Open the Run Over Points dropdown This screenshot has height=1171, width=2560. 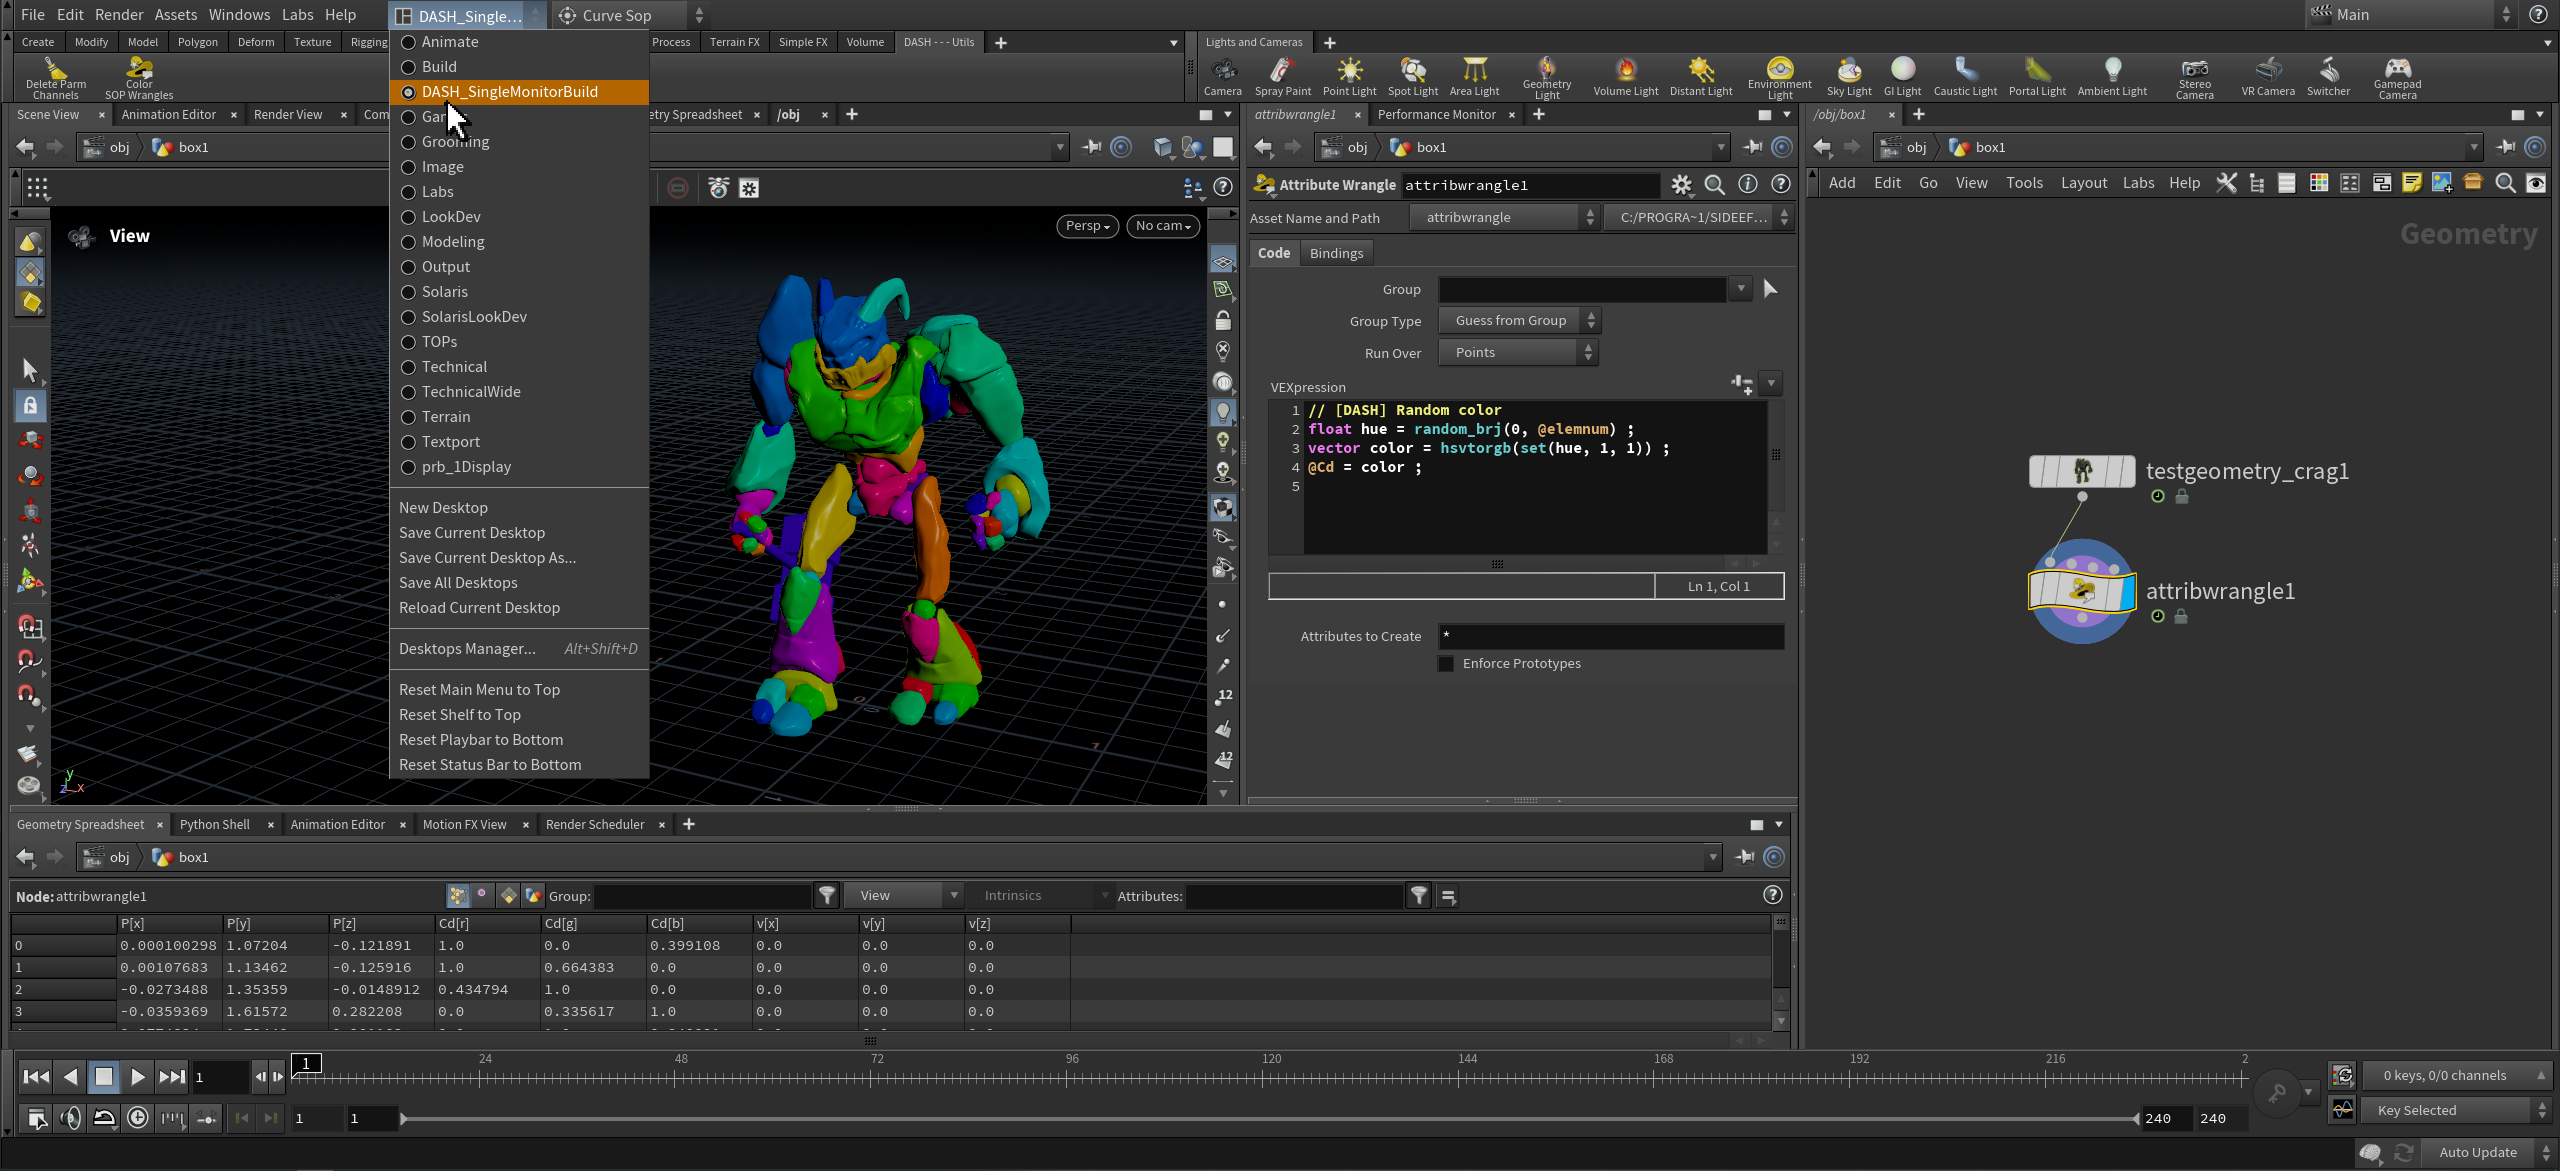pos(1518,353)
